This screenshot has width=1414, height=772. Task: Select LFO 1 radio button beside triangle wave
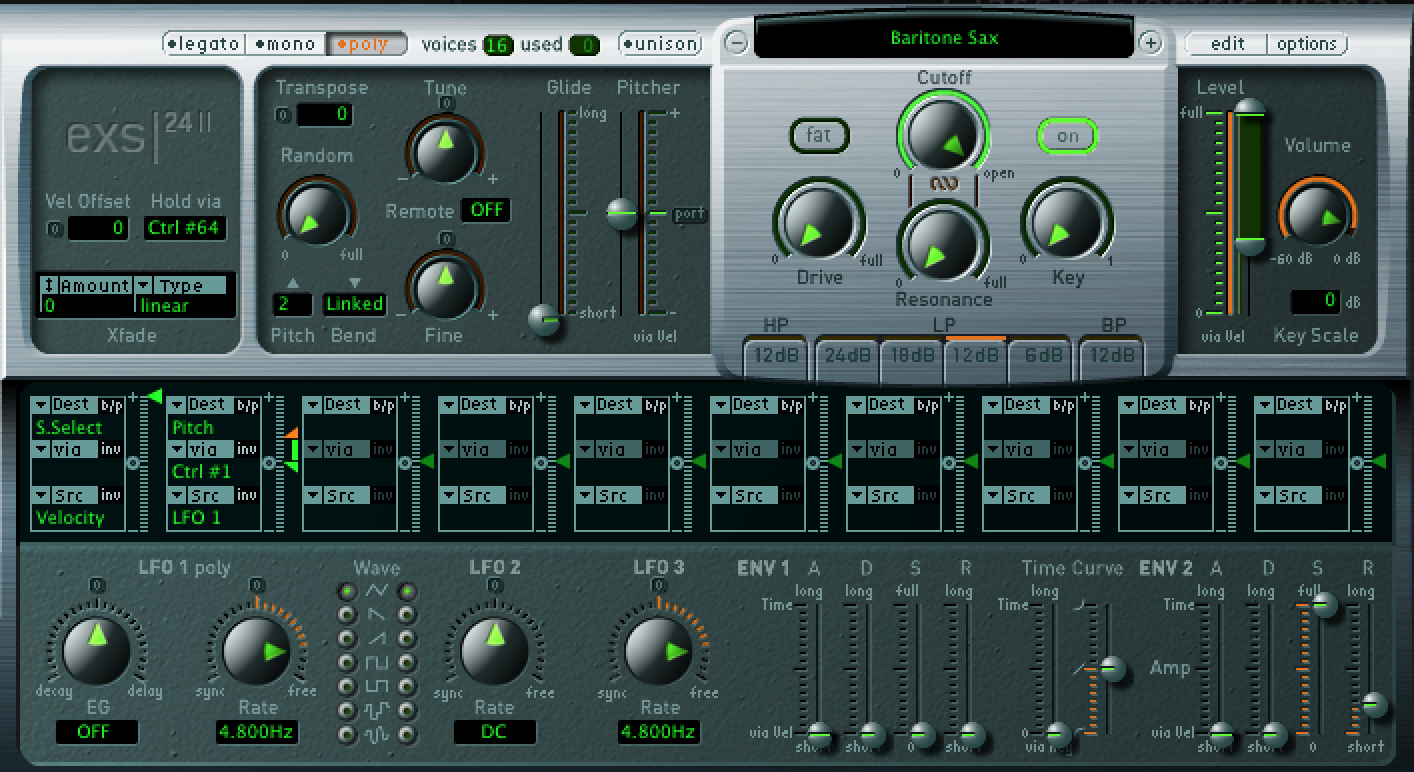(347, 591)
